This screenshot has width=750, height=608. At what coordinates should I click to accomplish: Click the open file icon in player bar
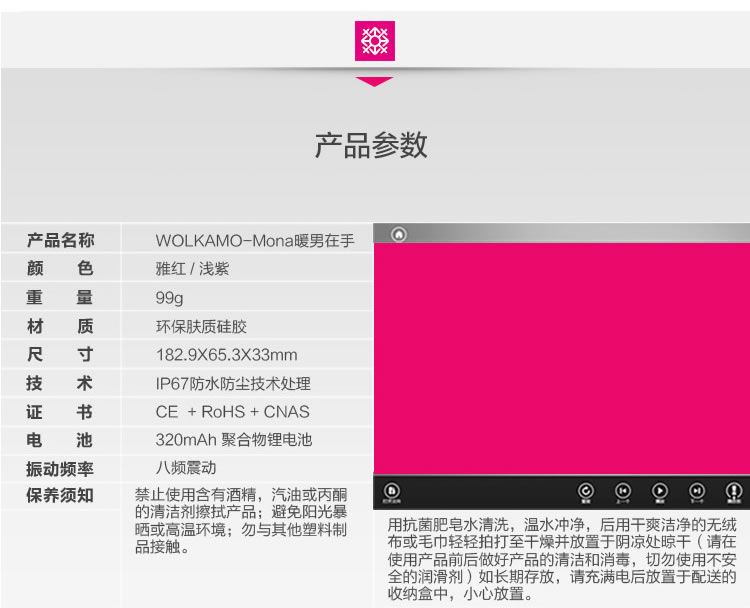point(392,491)
